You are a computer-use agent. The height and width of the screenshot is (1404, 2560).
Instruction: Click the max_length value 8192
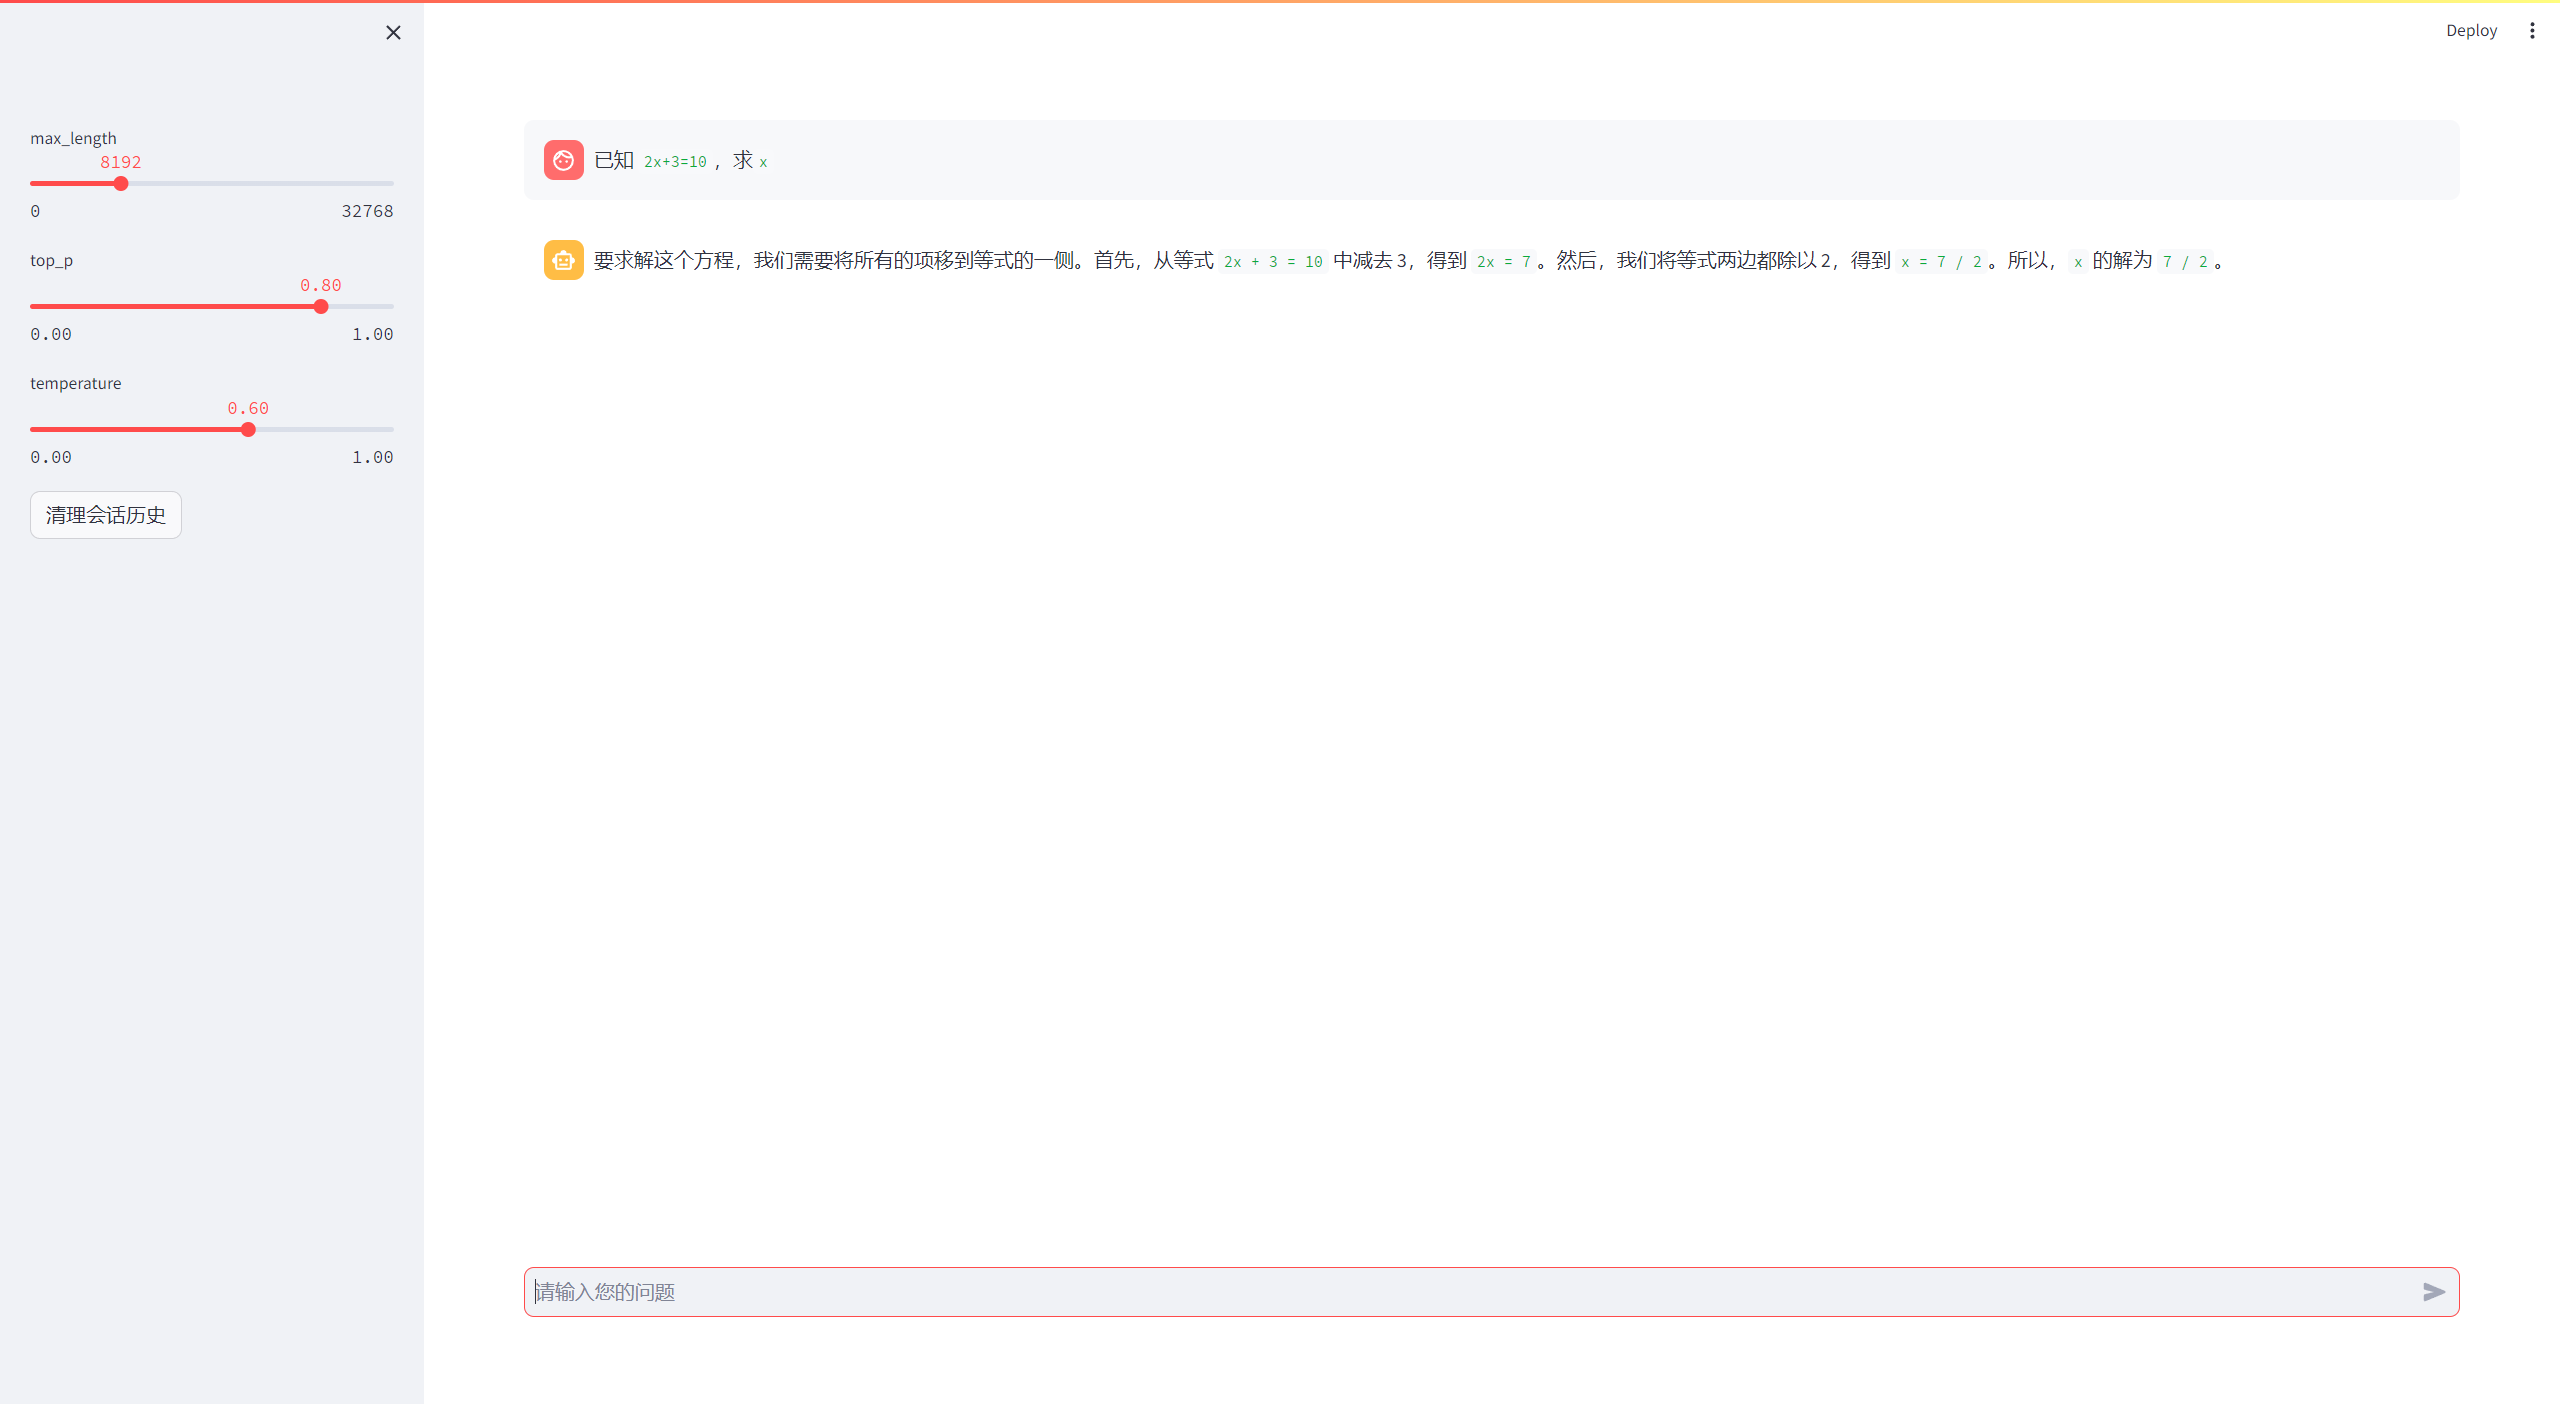[x=121, y=161]
